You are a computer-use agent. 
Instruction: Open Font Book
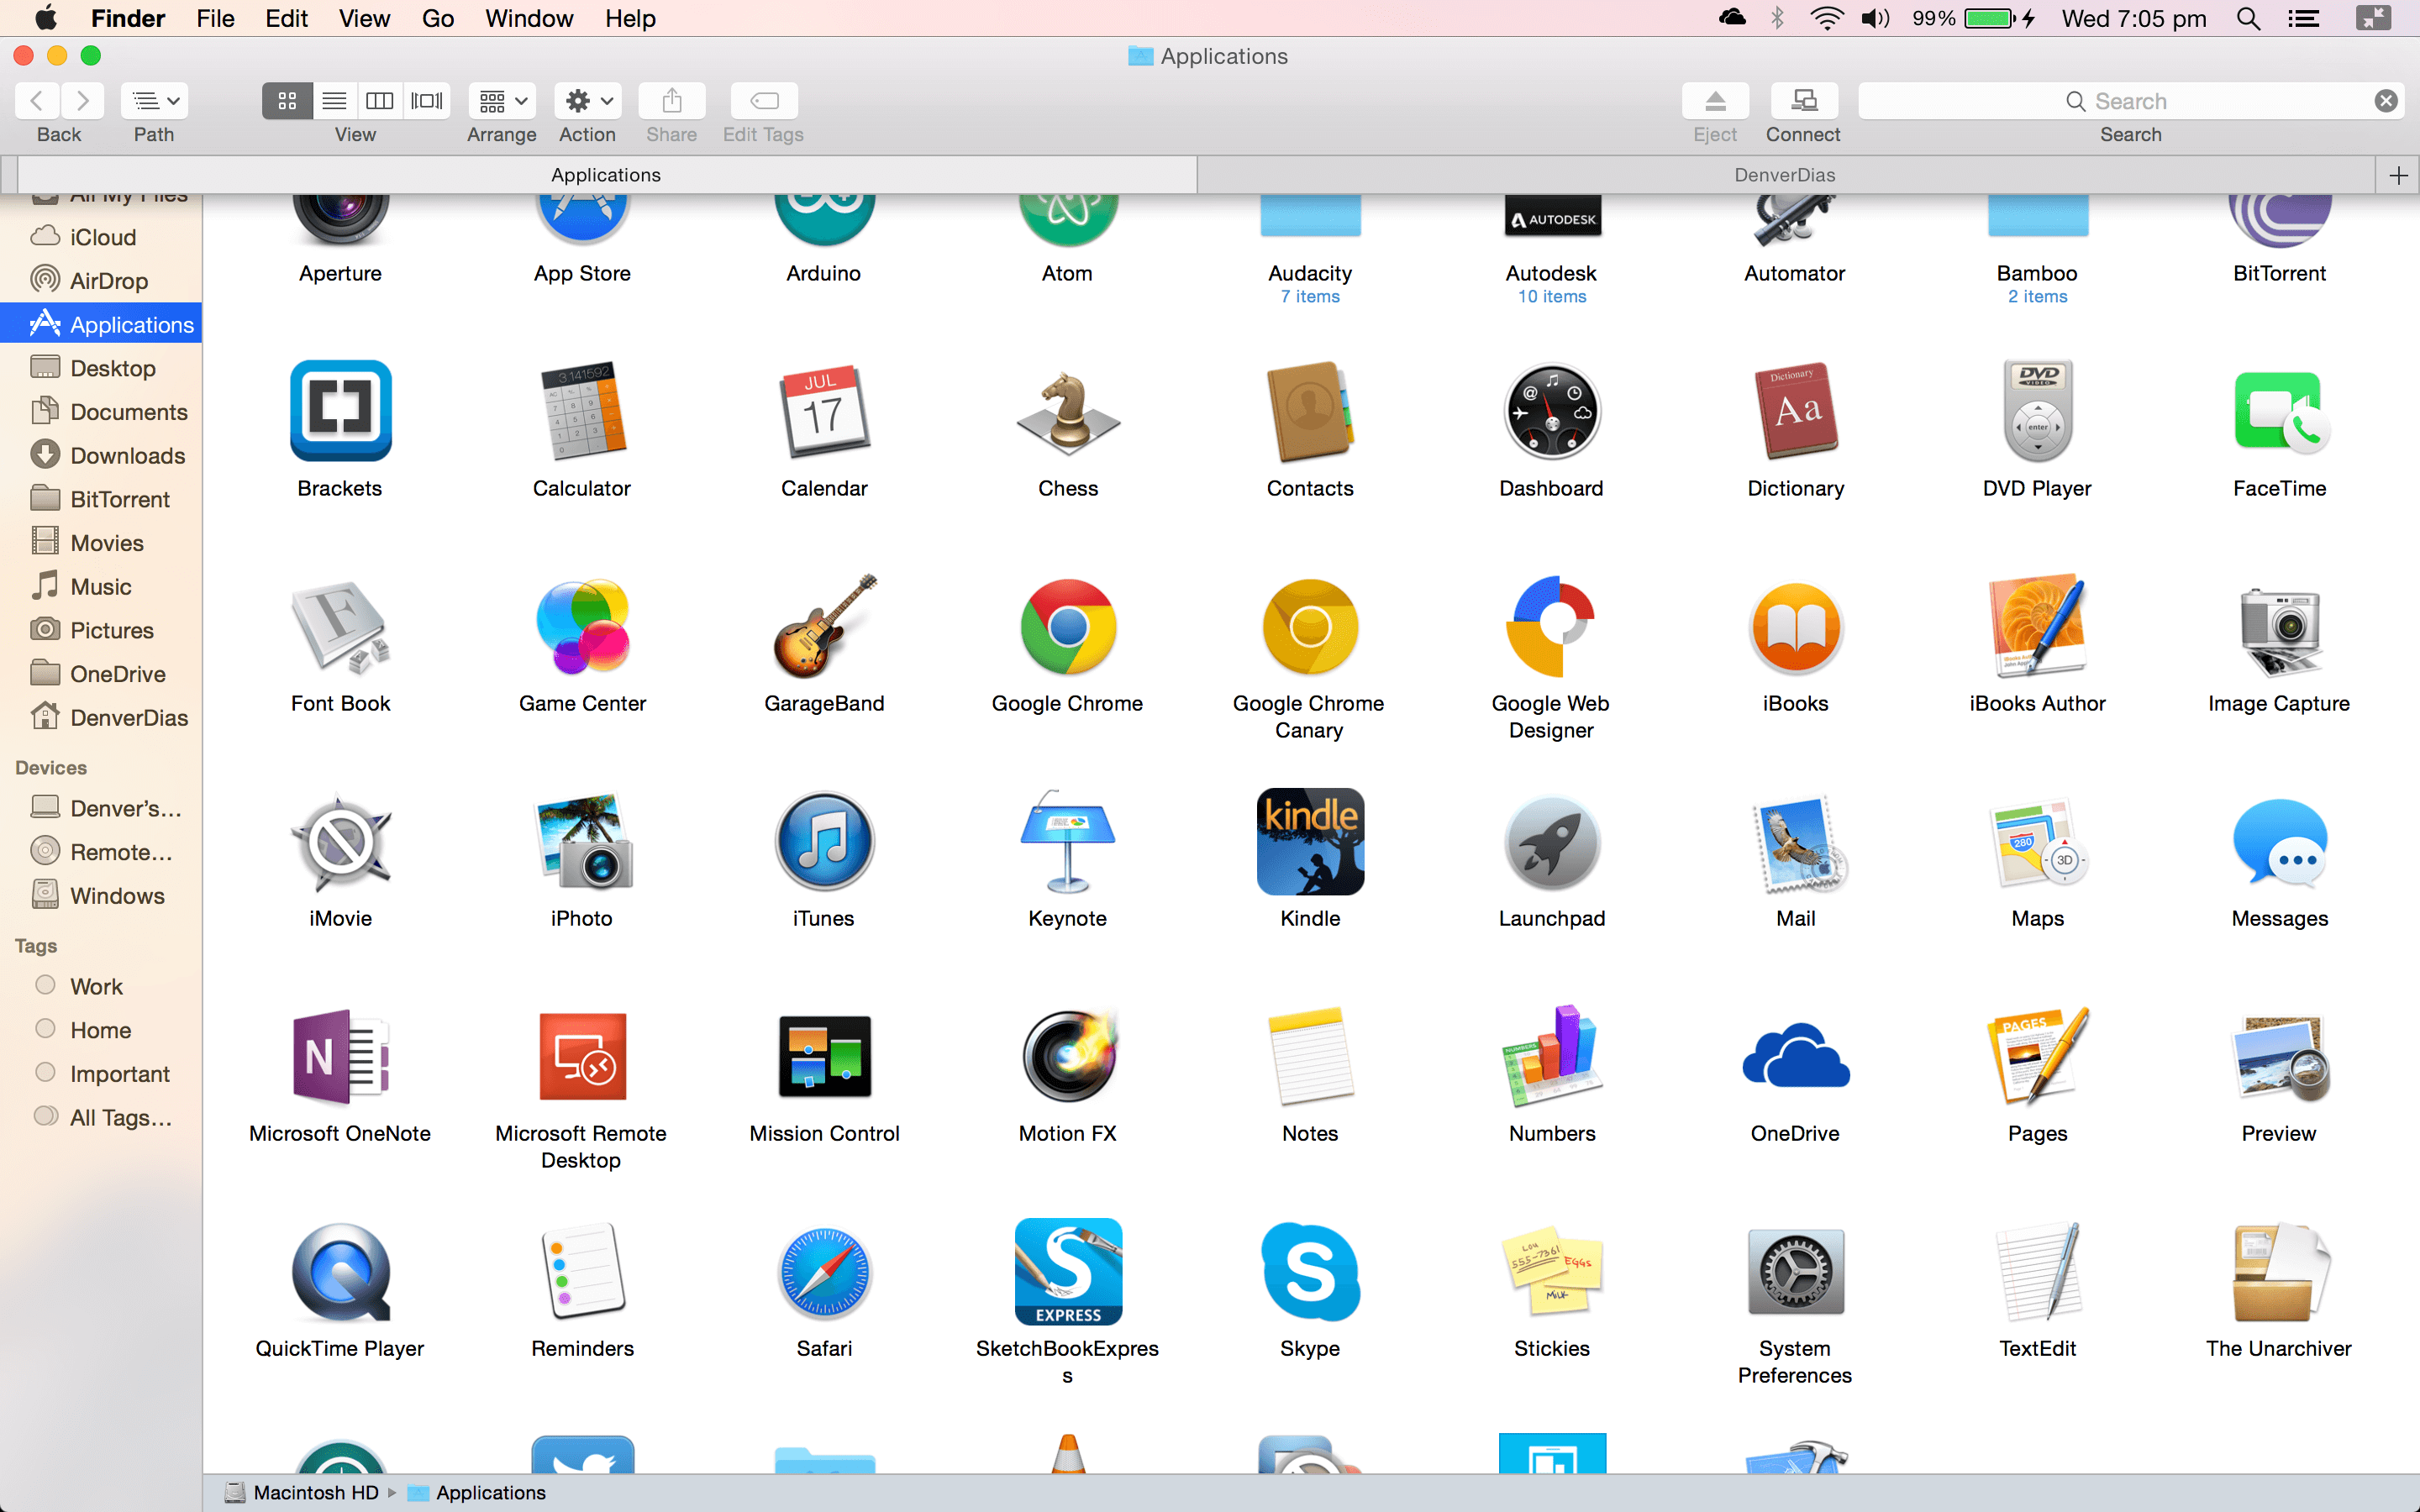(x=340, y=626)
